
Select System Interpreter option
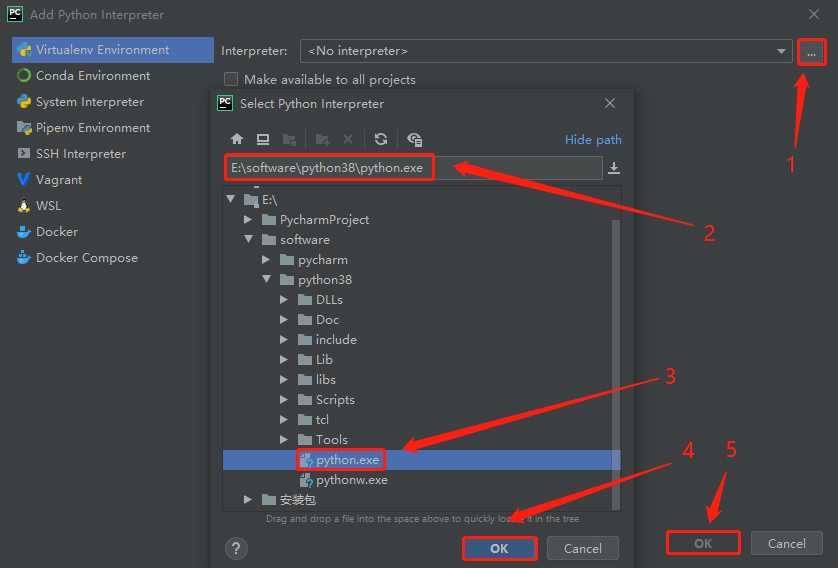point(113,102)
